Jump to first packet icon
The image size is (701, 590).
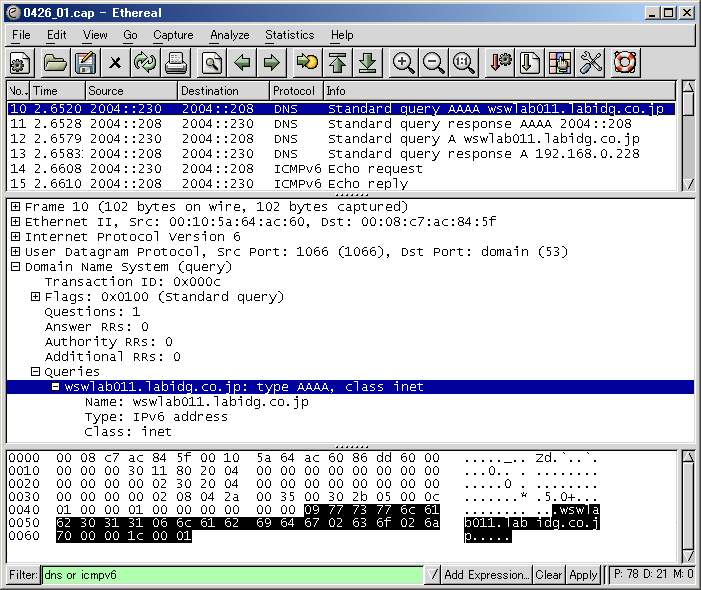coord(337,63)
